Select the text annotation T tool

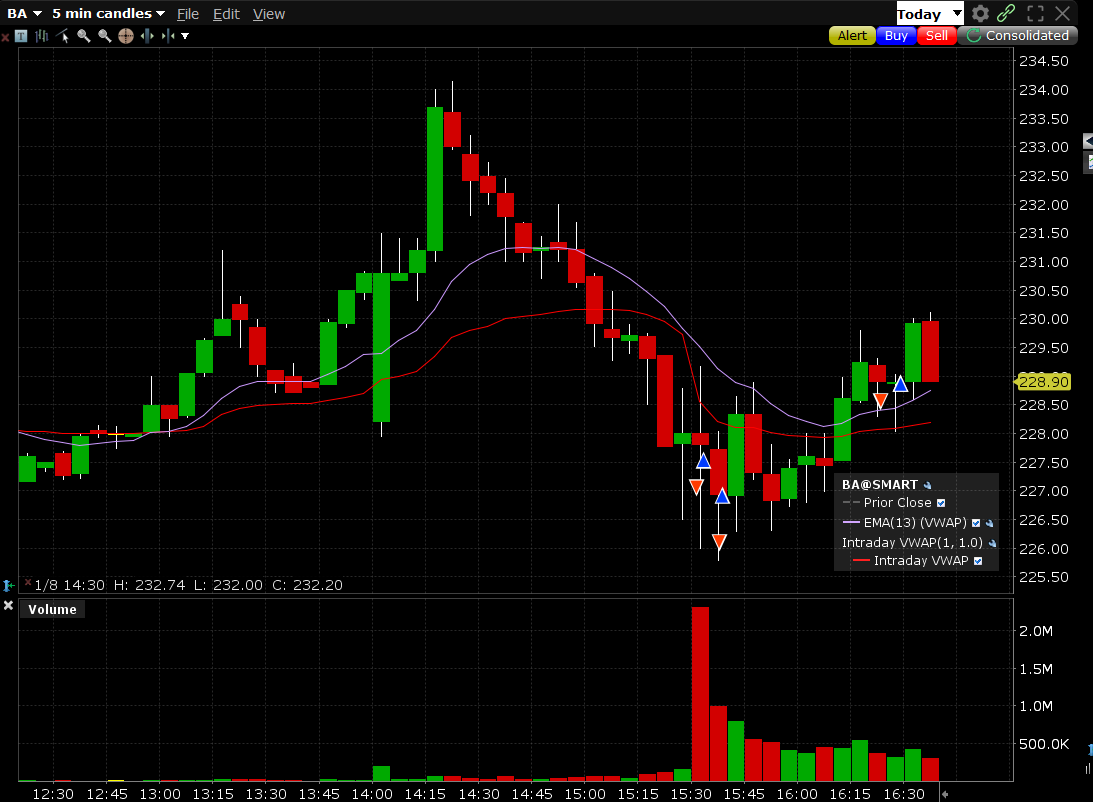click(21, 36)
